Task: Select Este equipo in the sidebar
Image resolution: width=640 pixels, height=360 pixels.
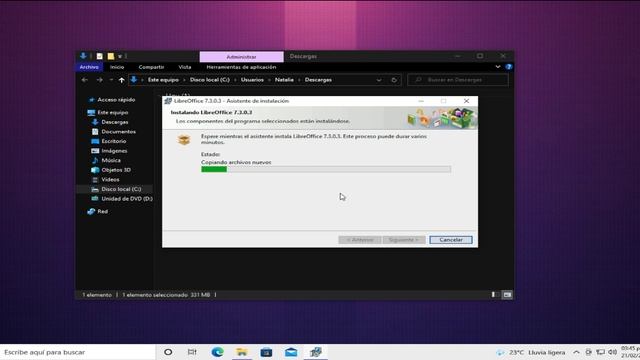Action: point(113,112)
